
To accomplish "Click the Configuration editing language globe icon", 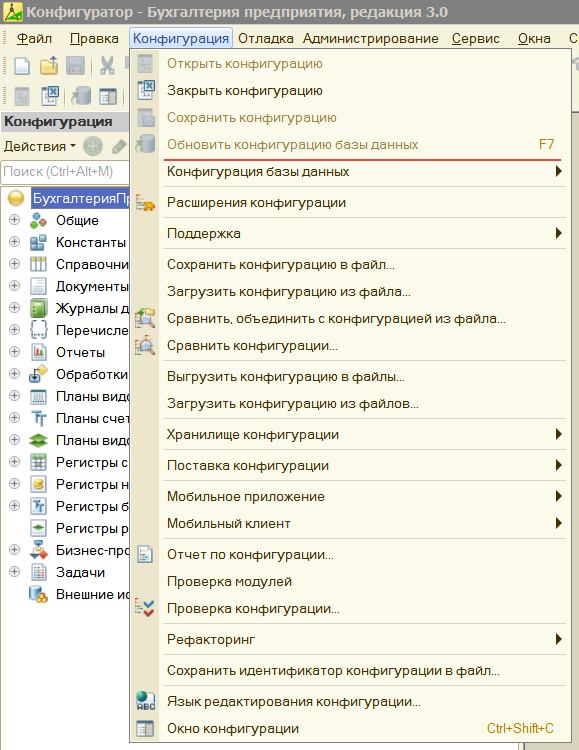I will coord(145,701).
